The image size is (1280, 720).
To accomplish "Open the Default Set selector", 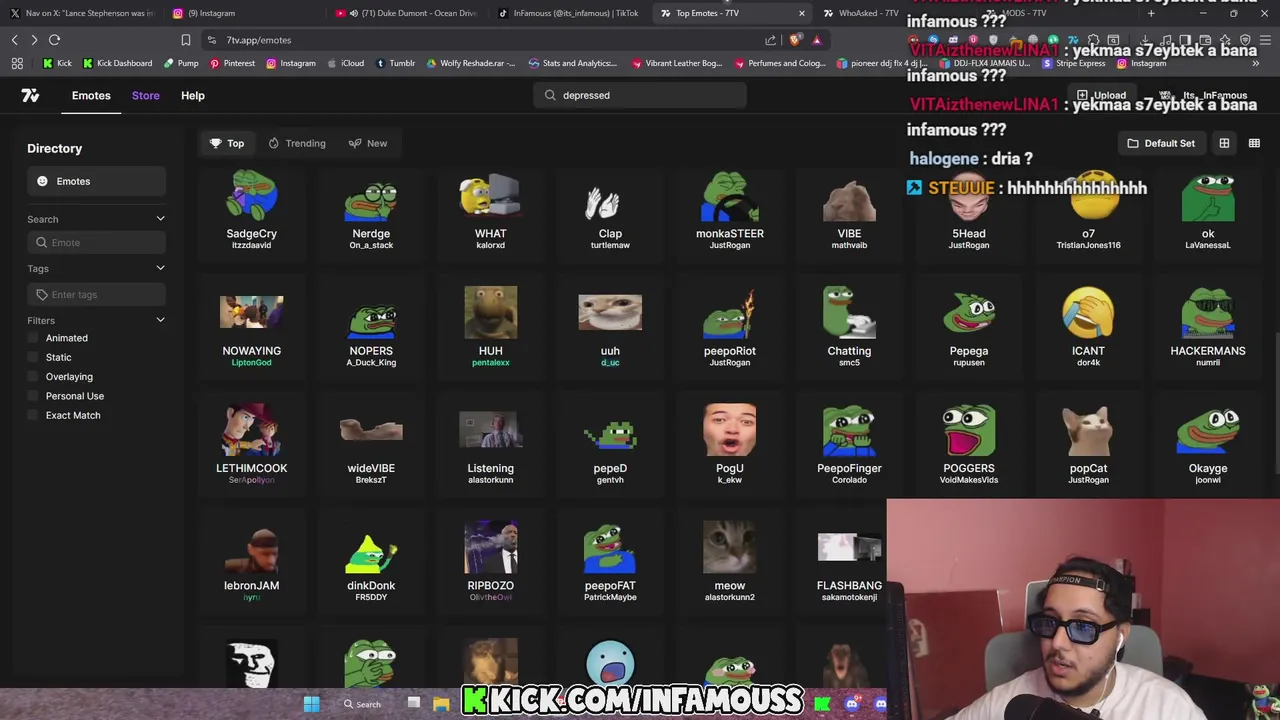I will (x=1160, y=143).
